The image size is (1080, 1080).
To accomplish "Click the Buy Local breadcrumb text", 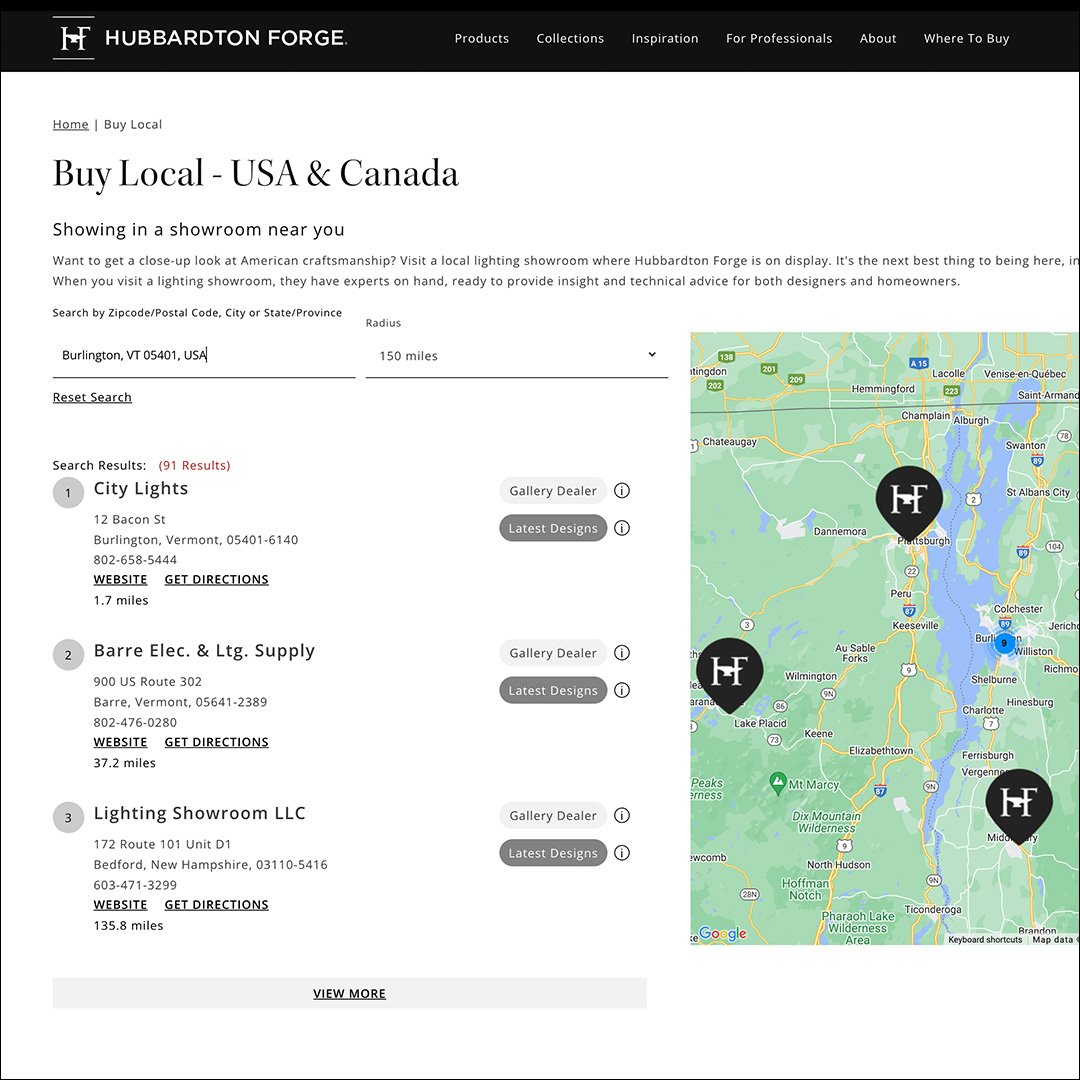I will pos(133,125).
